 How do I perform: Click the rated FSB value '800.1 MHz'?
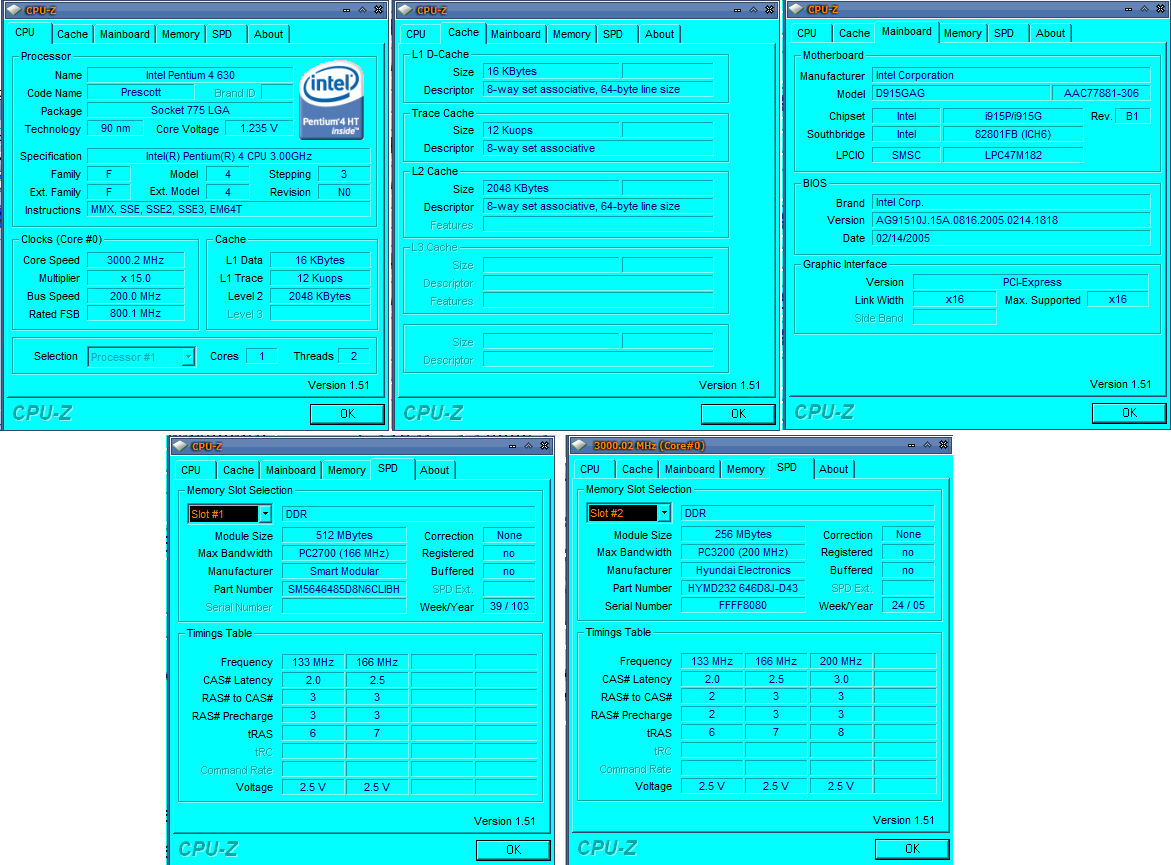pyautogui.click(x=135, y=314)
